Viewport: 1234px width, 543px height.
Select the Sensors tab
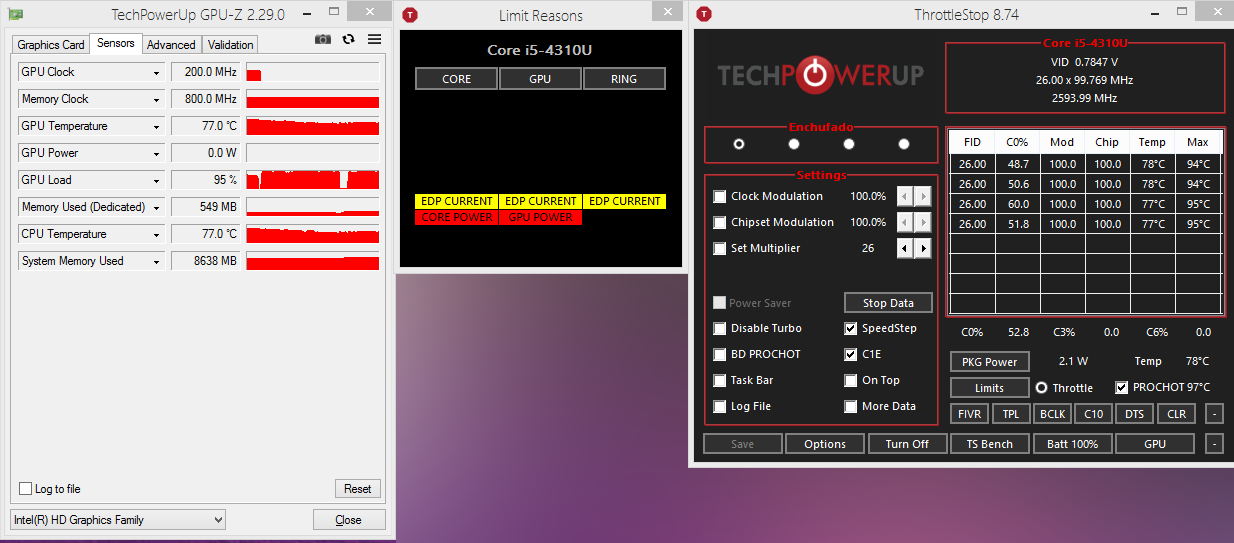pos(116,44)
